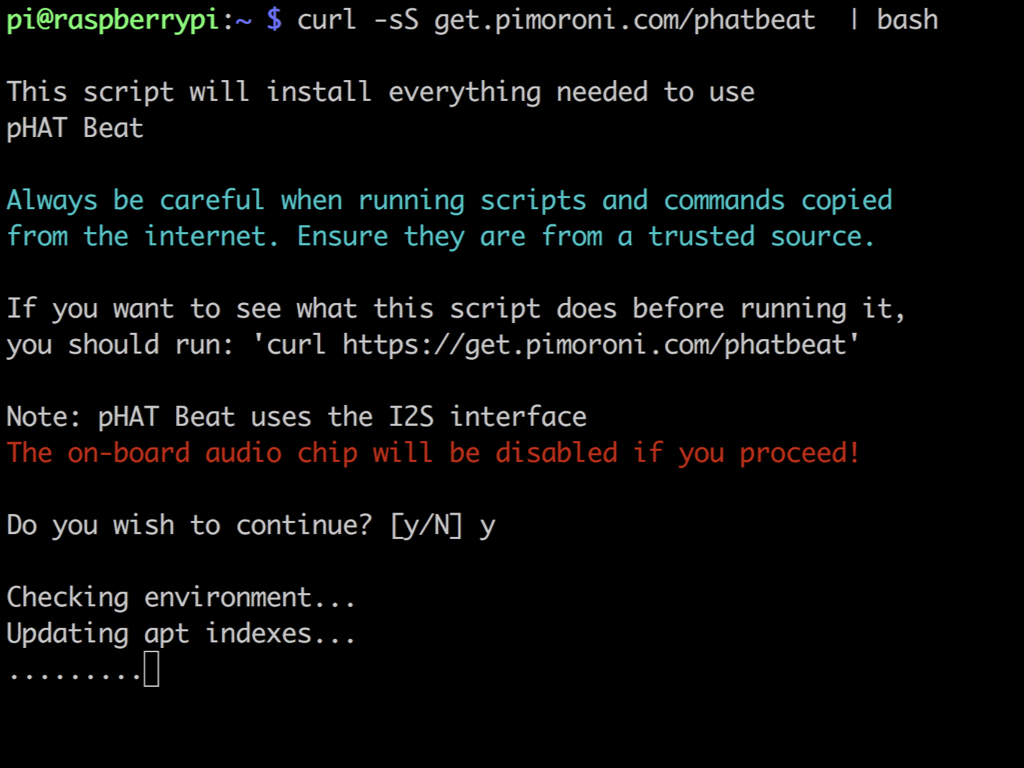Click the 'Do you wish to continue?' question
The image size is (1024, 768).
point(189,526)
